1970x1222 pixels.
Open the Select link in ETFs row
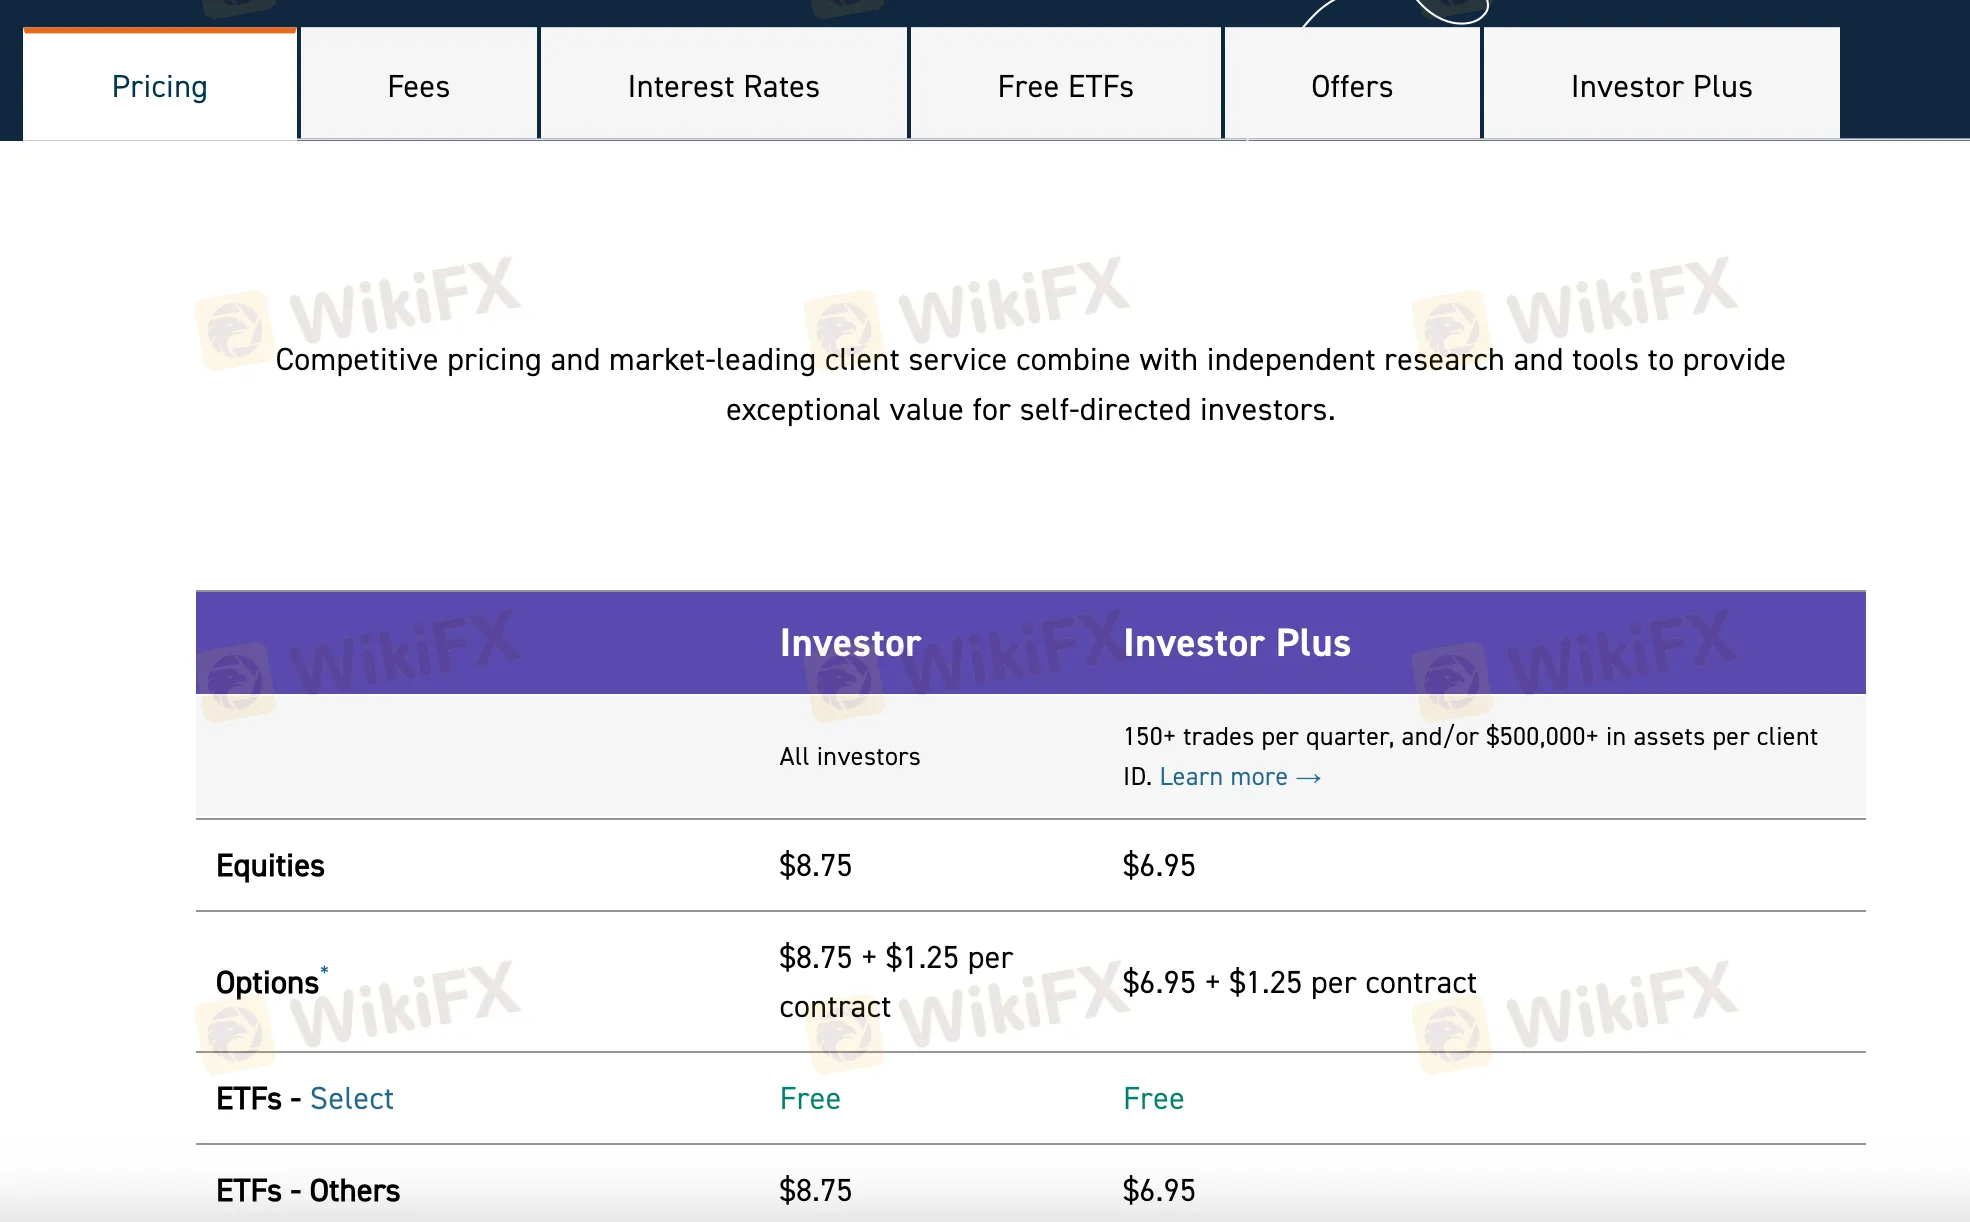(351, 1098)
